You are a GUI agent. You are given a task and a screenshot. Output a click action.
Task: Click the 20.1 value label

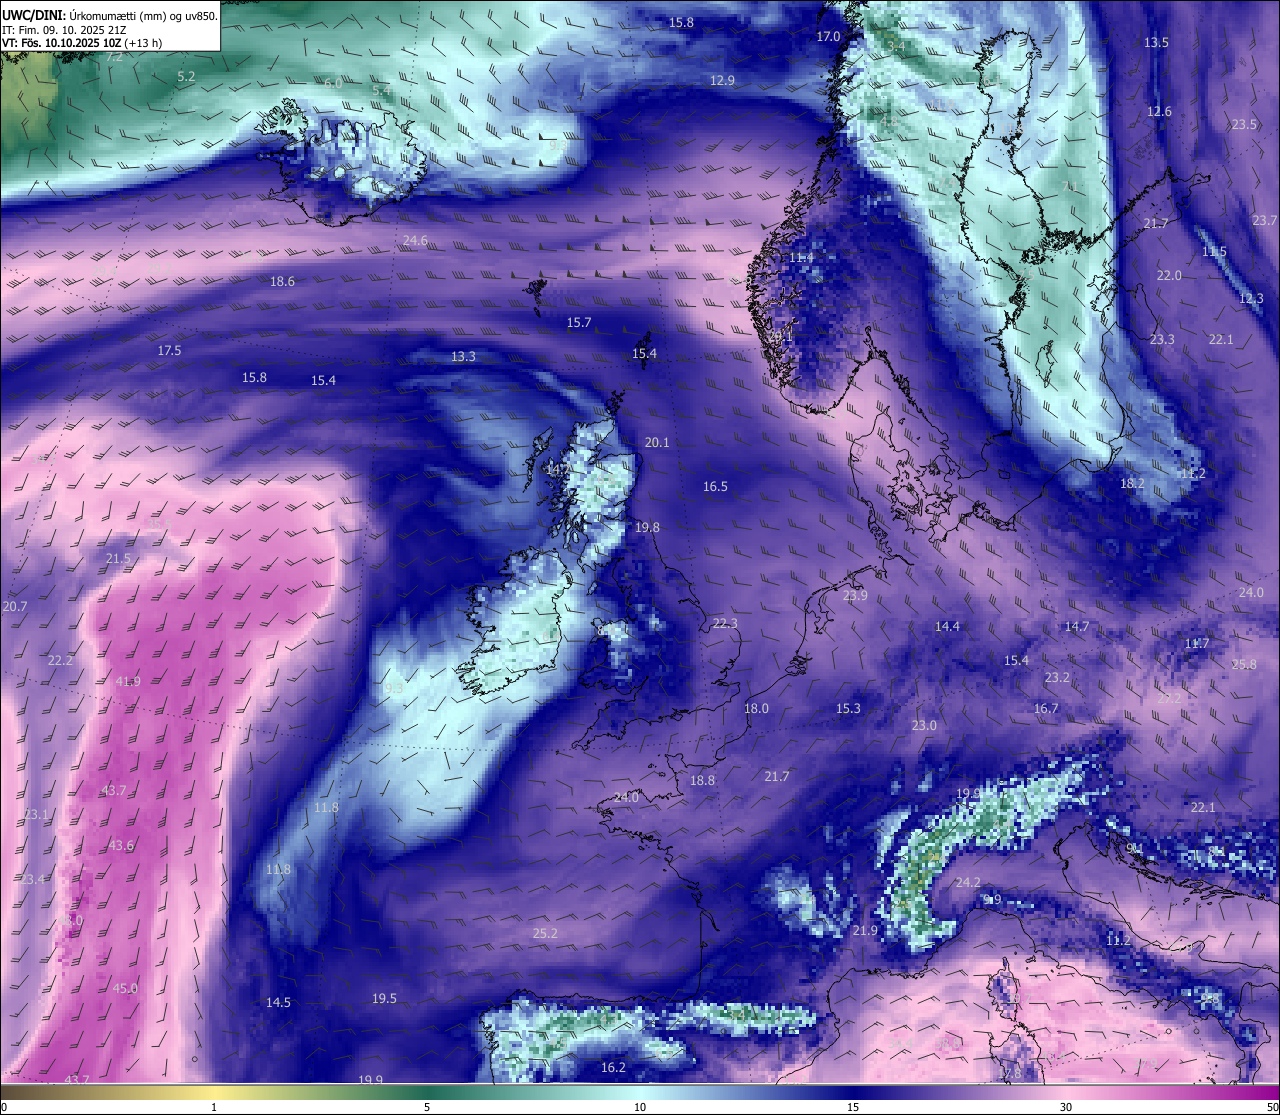click(656, 442)
